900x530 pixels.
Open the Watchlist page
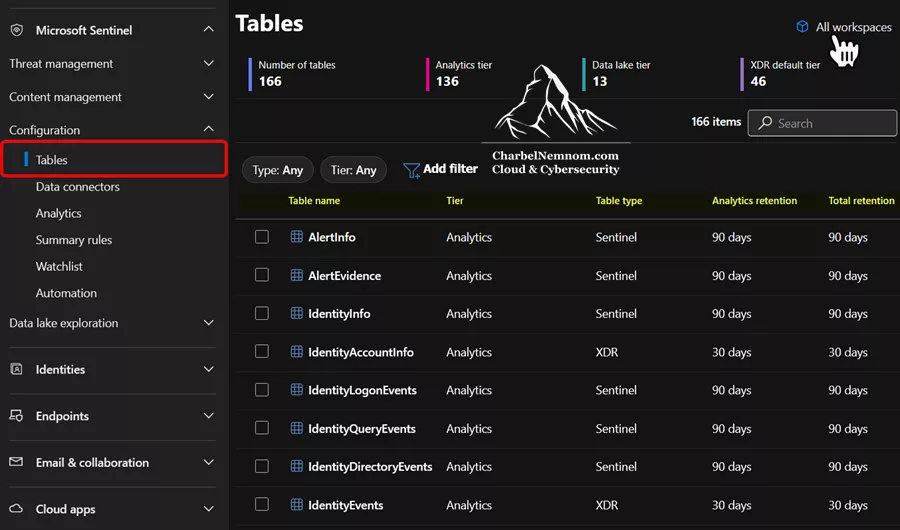tap(59, 266)
